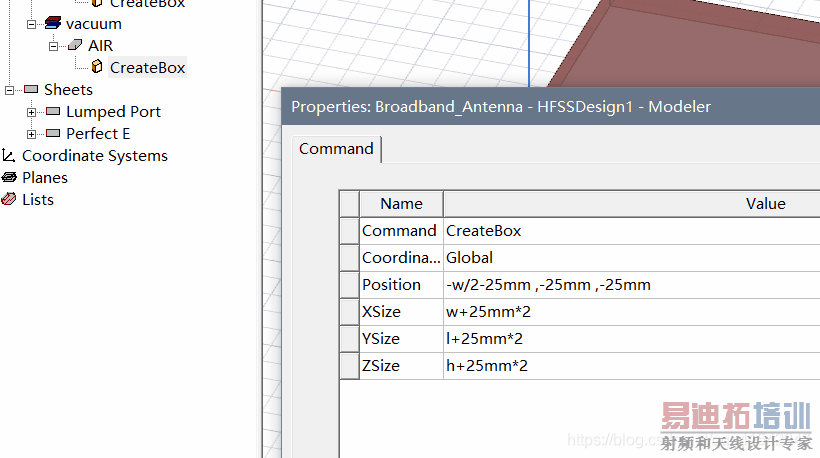Select Lumped Port in the tree

[113, 112]
